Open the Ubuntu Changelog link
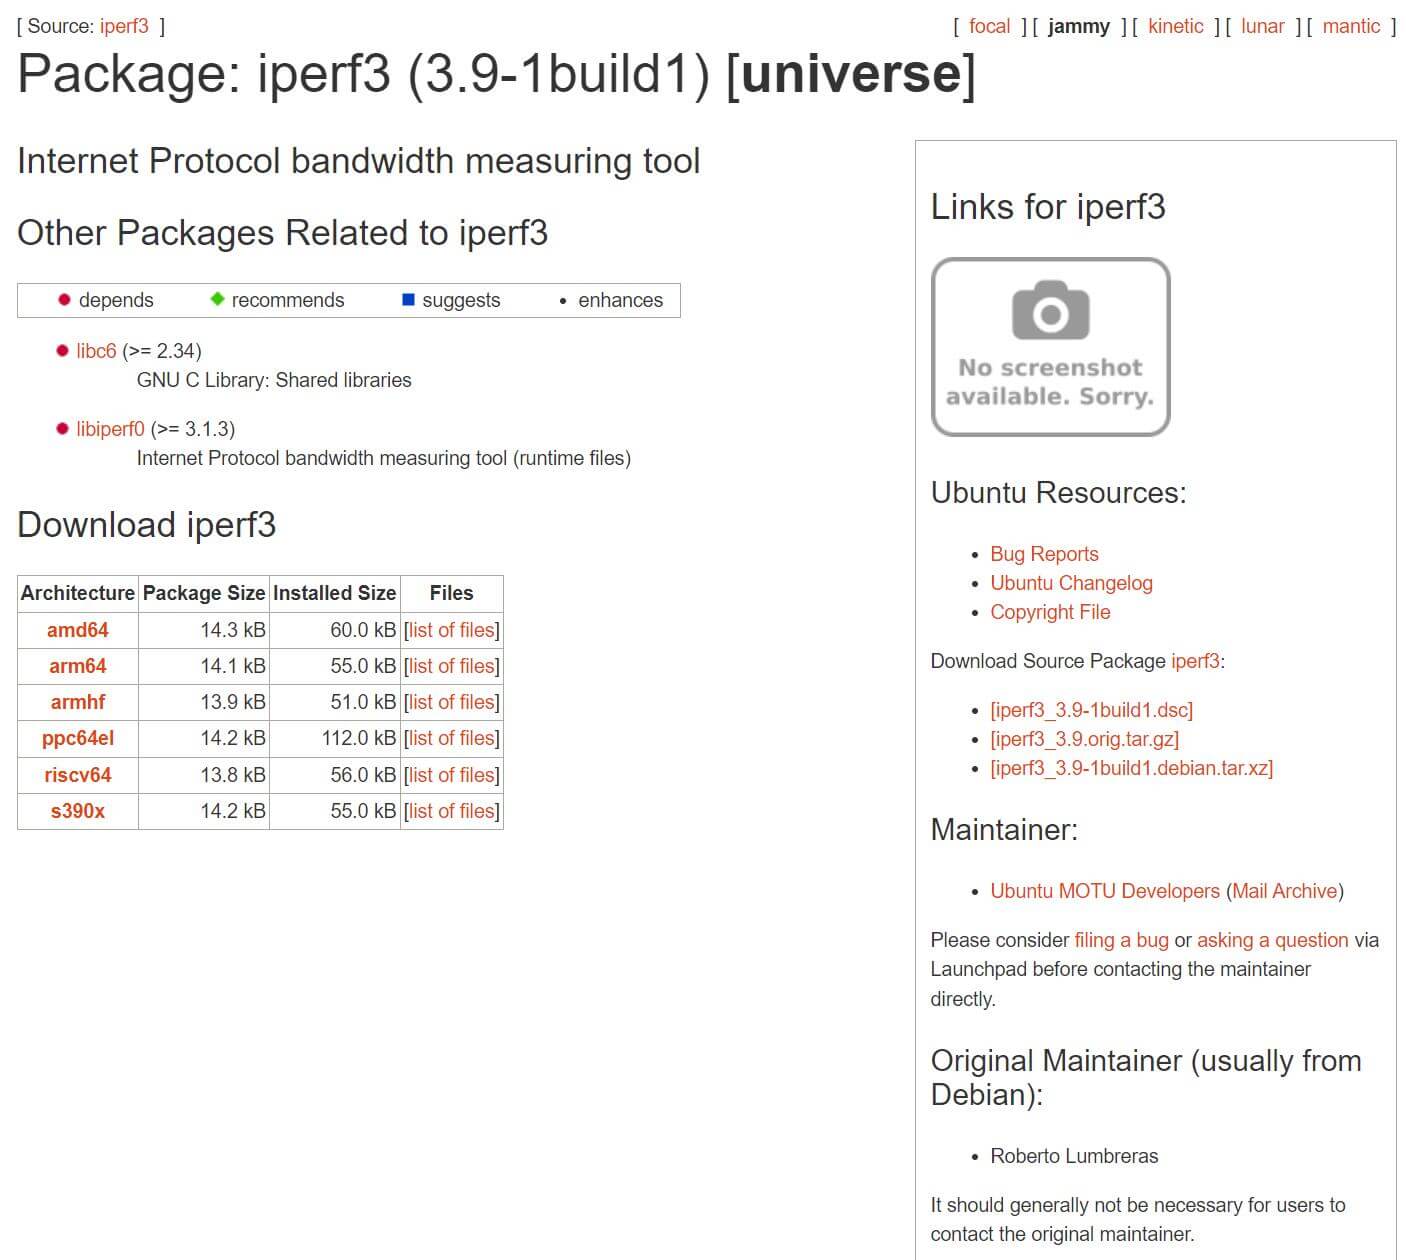The image size is (1406, 1260). [1071, 583]
